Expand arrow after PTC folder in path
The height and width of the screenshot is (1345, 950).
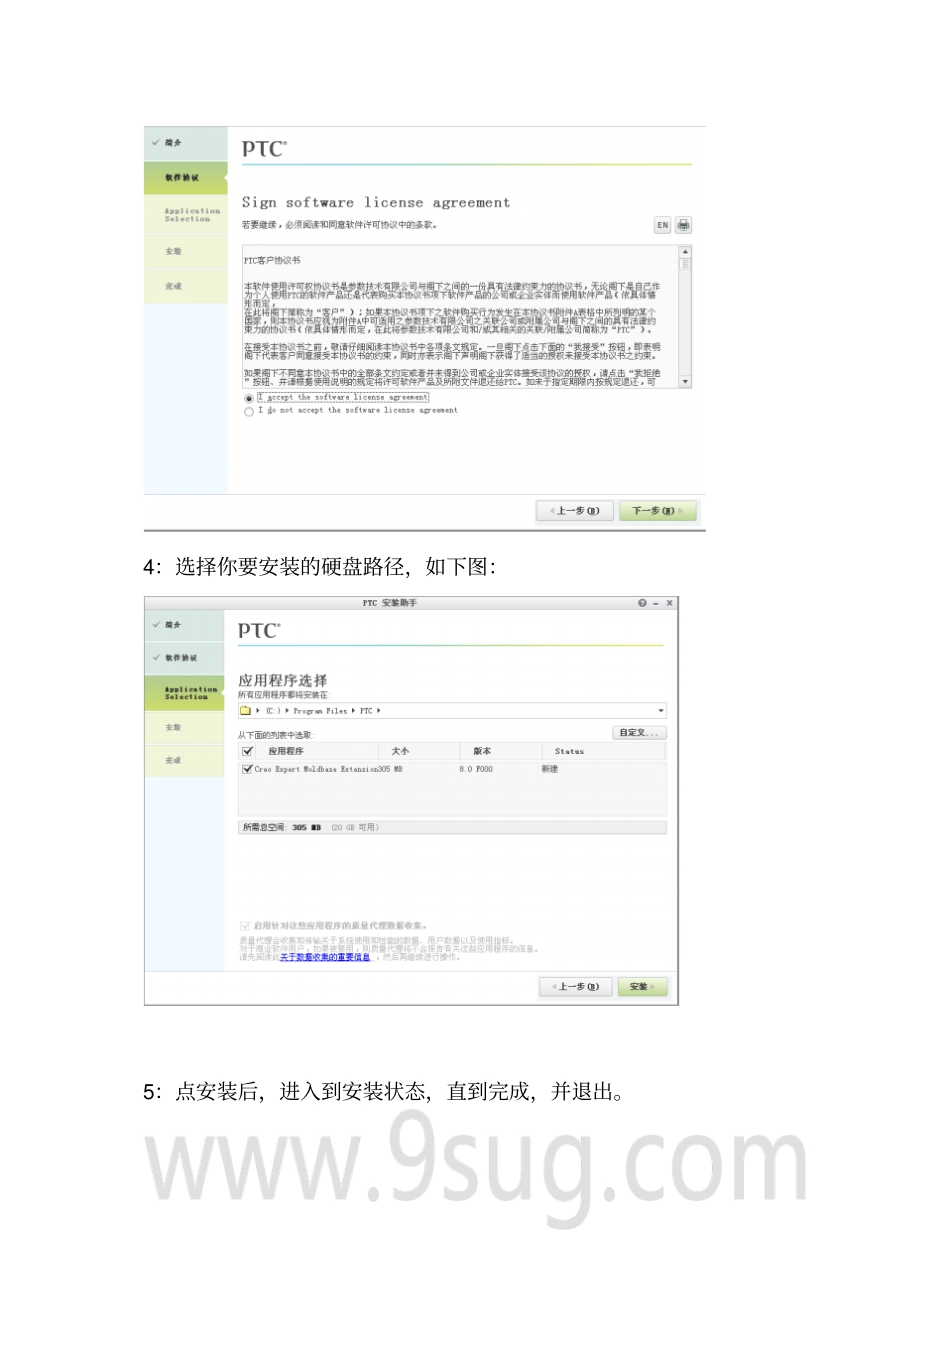click(379, 711)
